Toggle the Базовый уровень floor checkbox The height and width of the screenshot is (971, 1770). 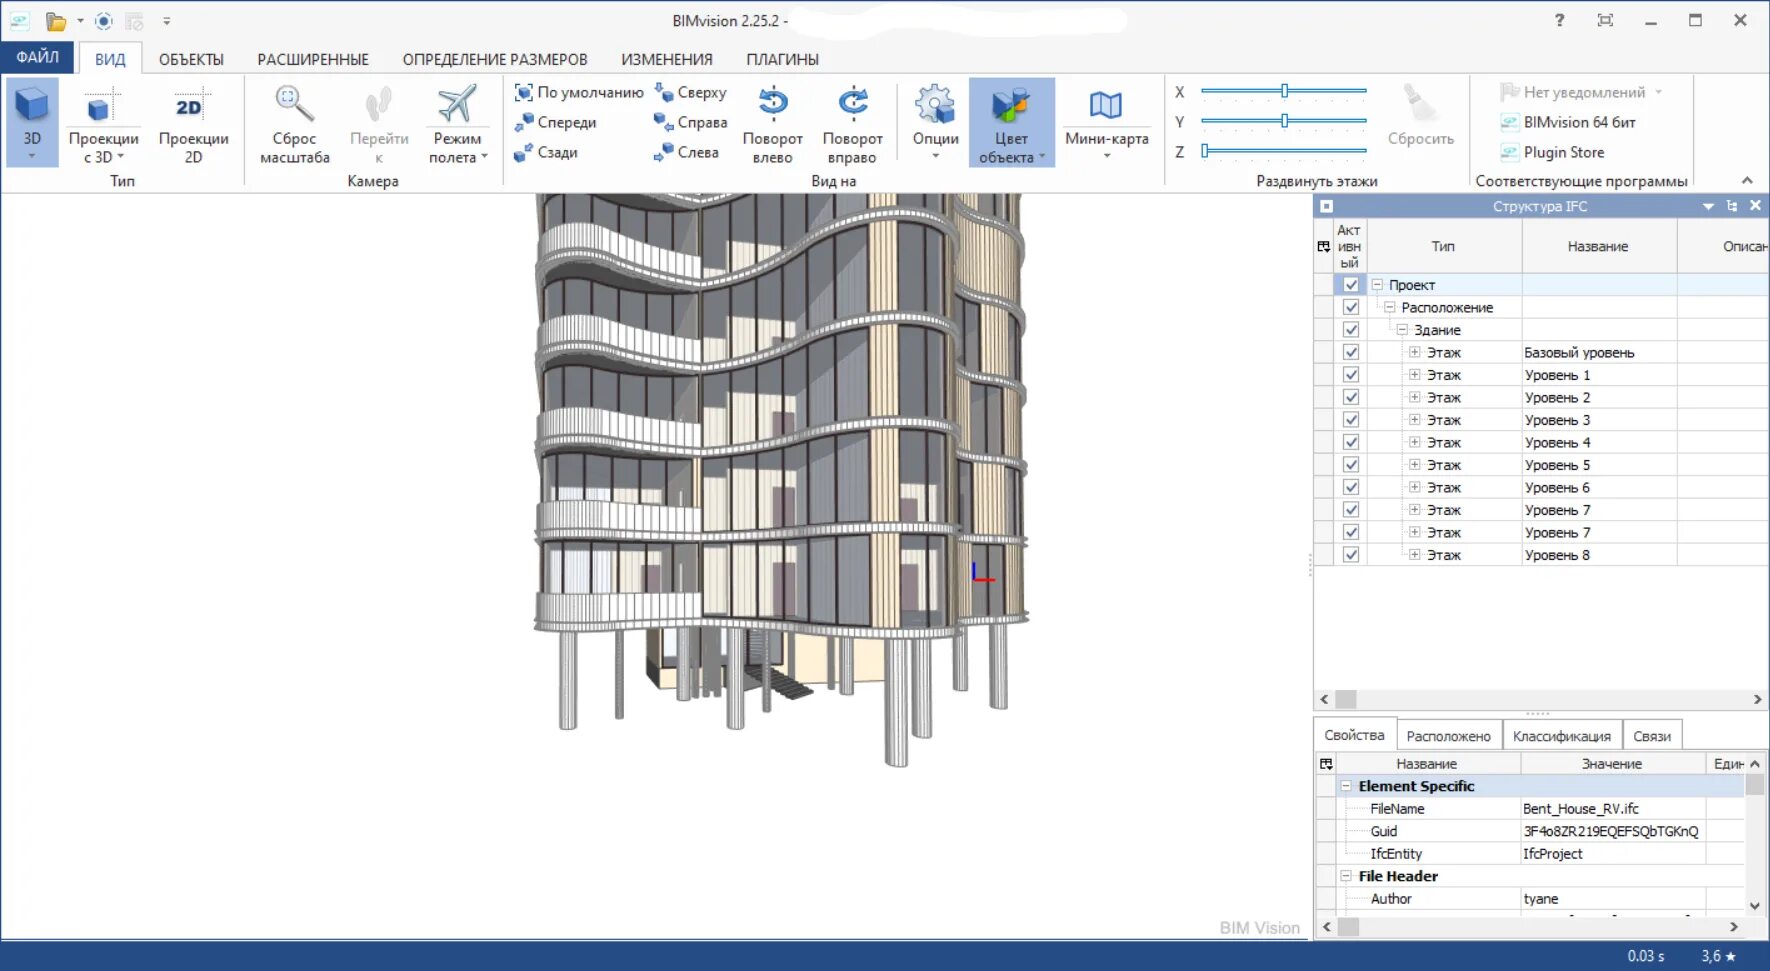[x=1351, y=352]
